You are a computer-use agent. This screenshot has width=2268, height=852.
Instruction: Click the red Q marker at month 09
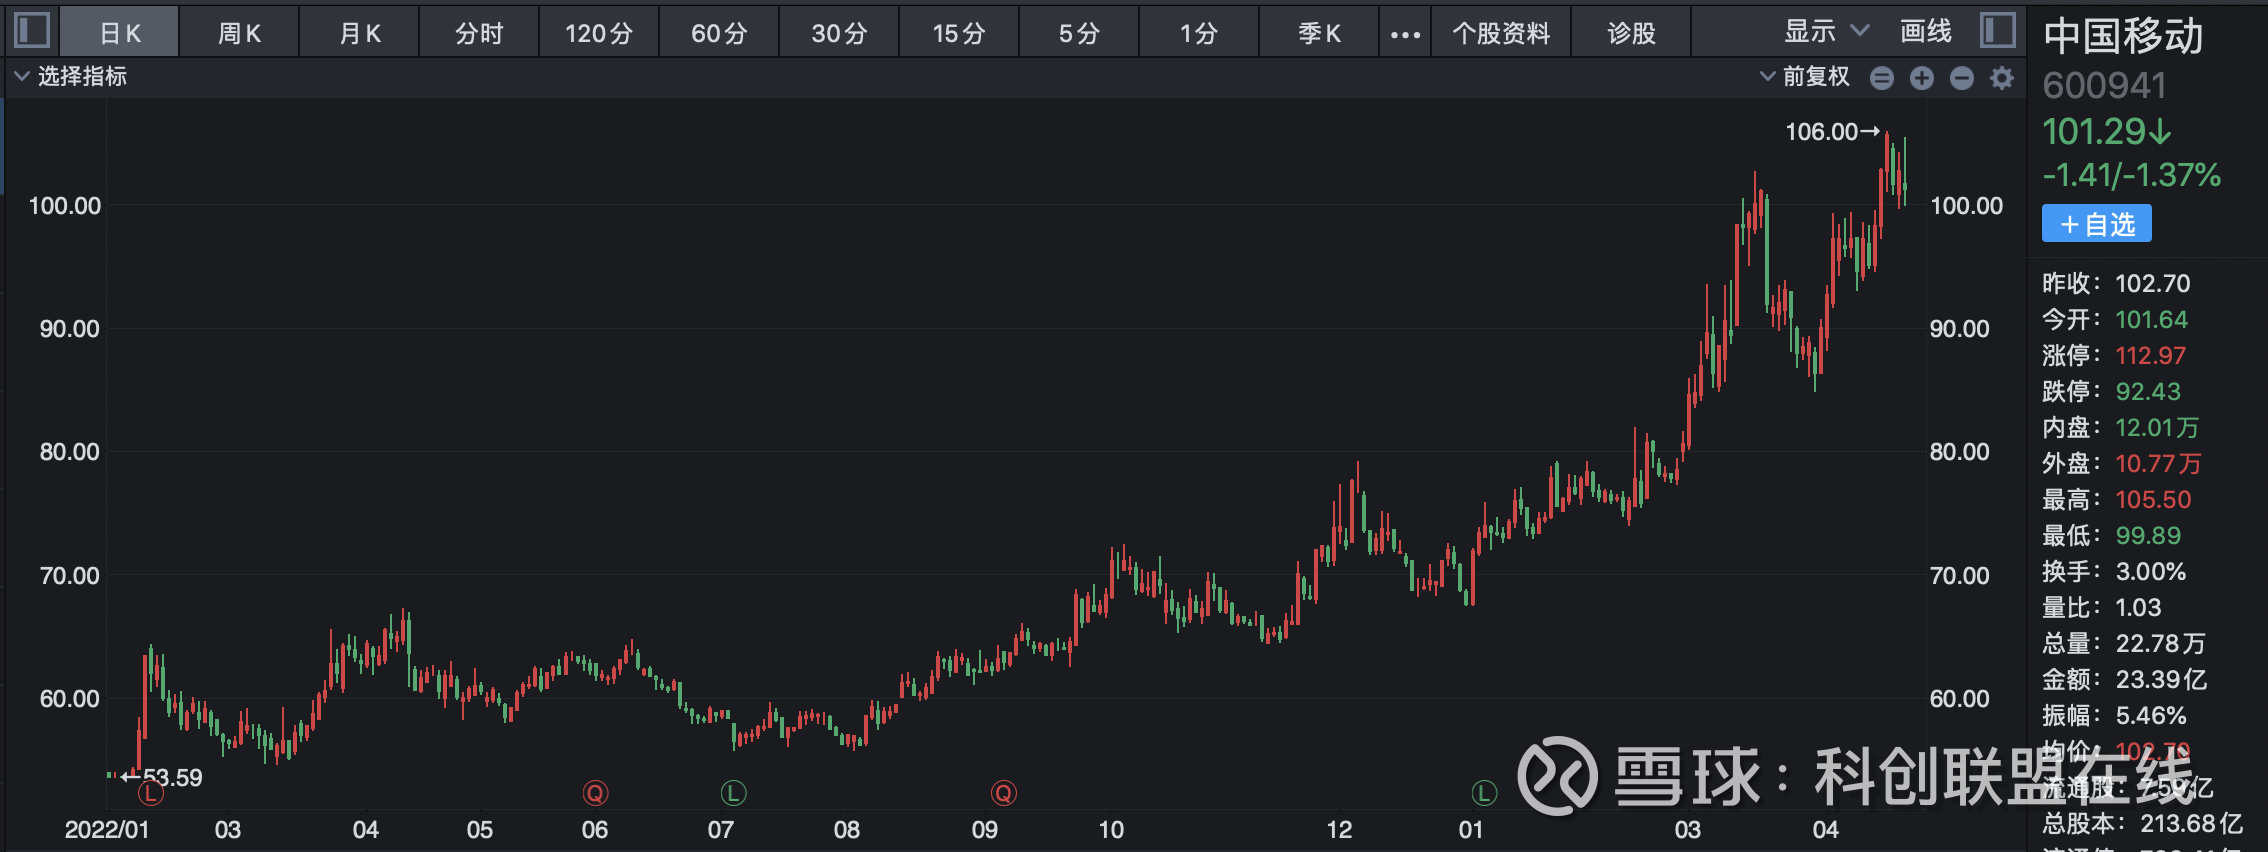[x=1003, y=794]
